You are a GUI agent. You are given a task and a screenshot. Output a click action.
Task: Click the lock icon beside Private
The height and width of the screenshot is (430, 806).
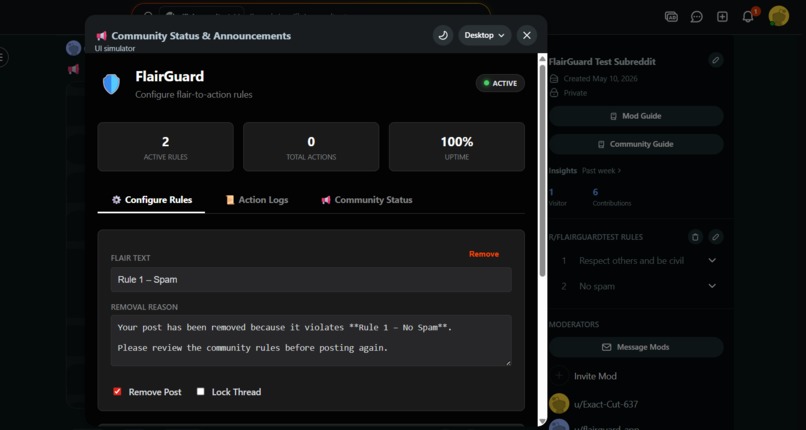[554, 93]
